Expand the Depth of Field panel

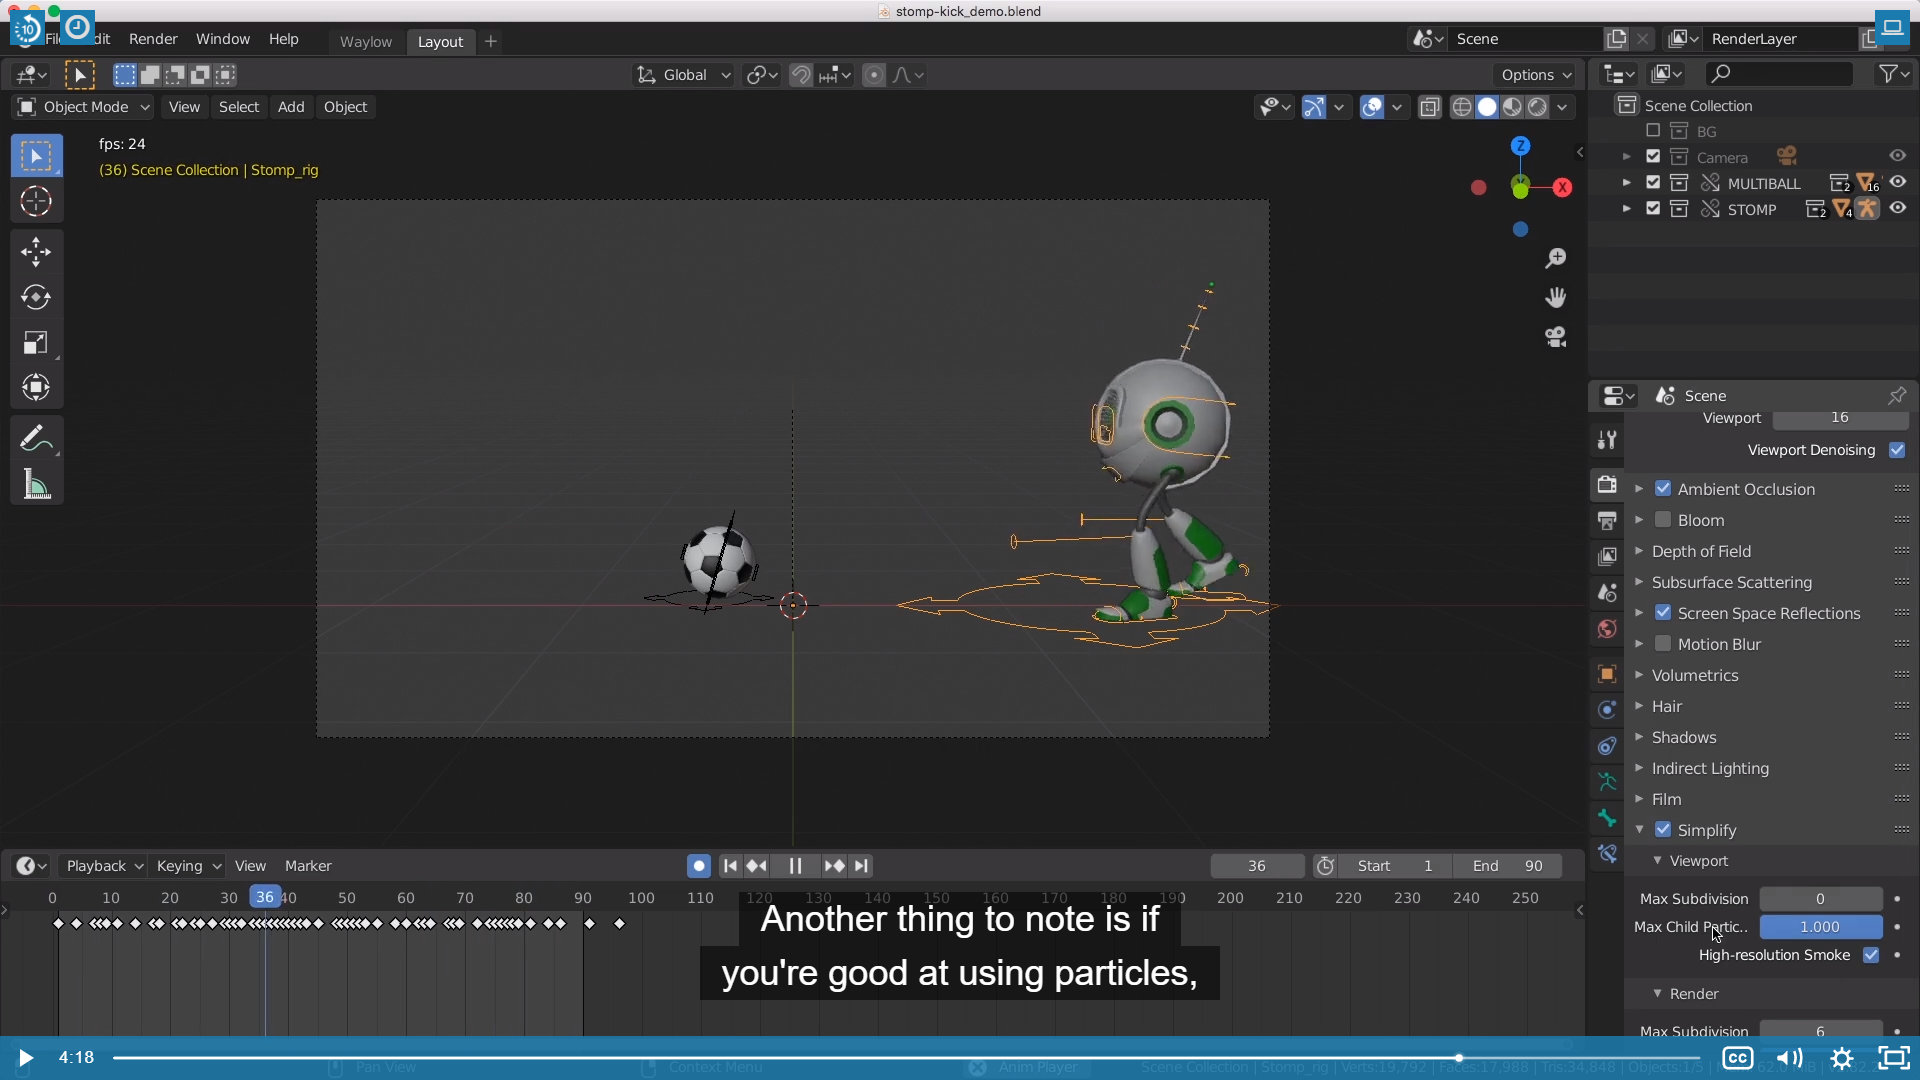click(x=1639, y=551)
